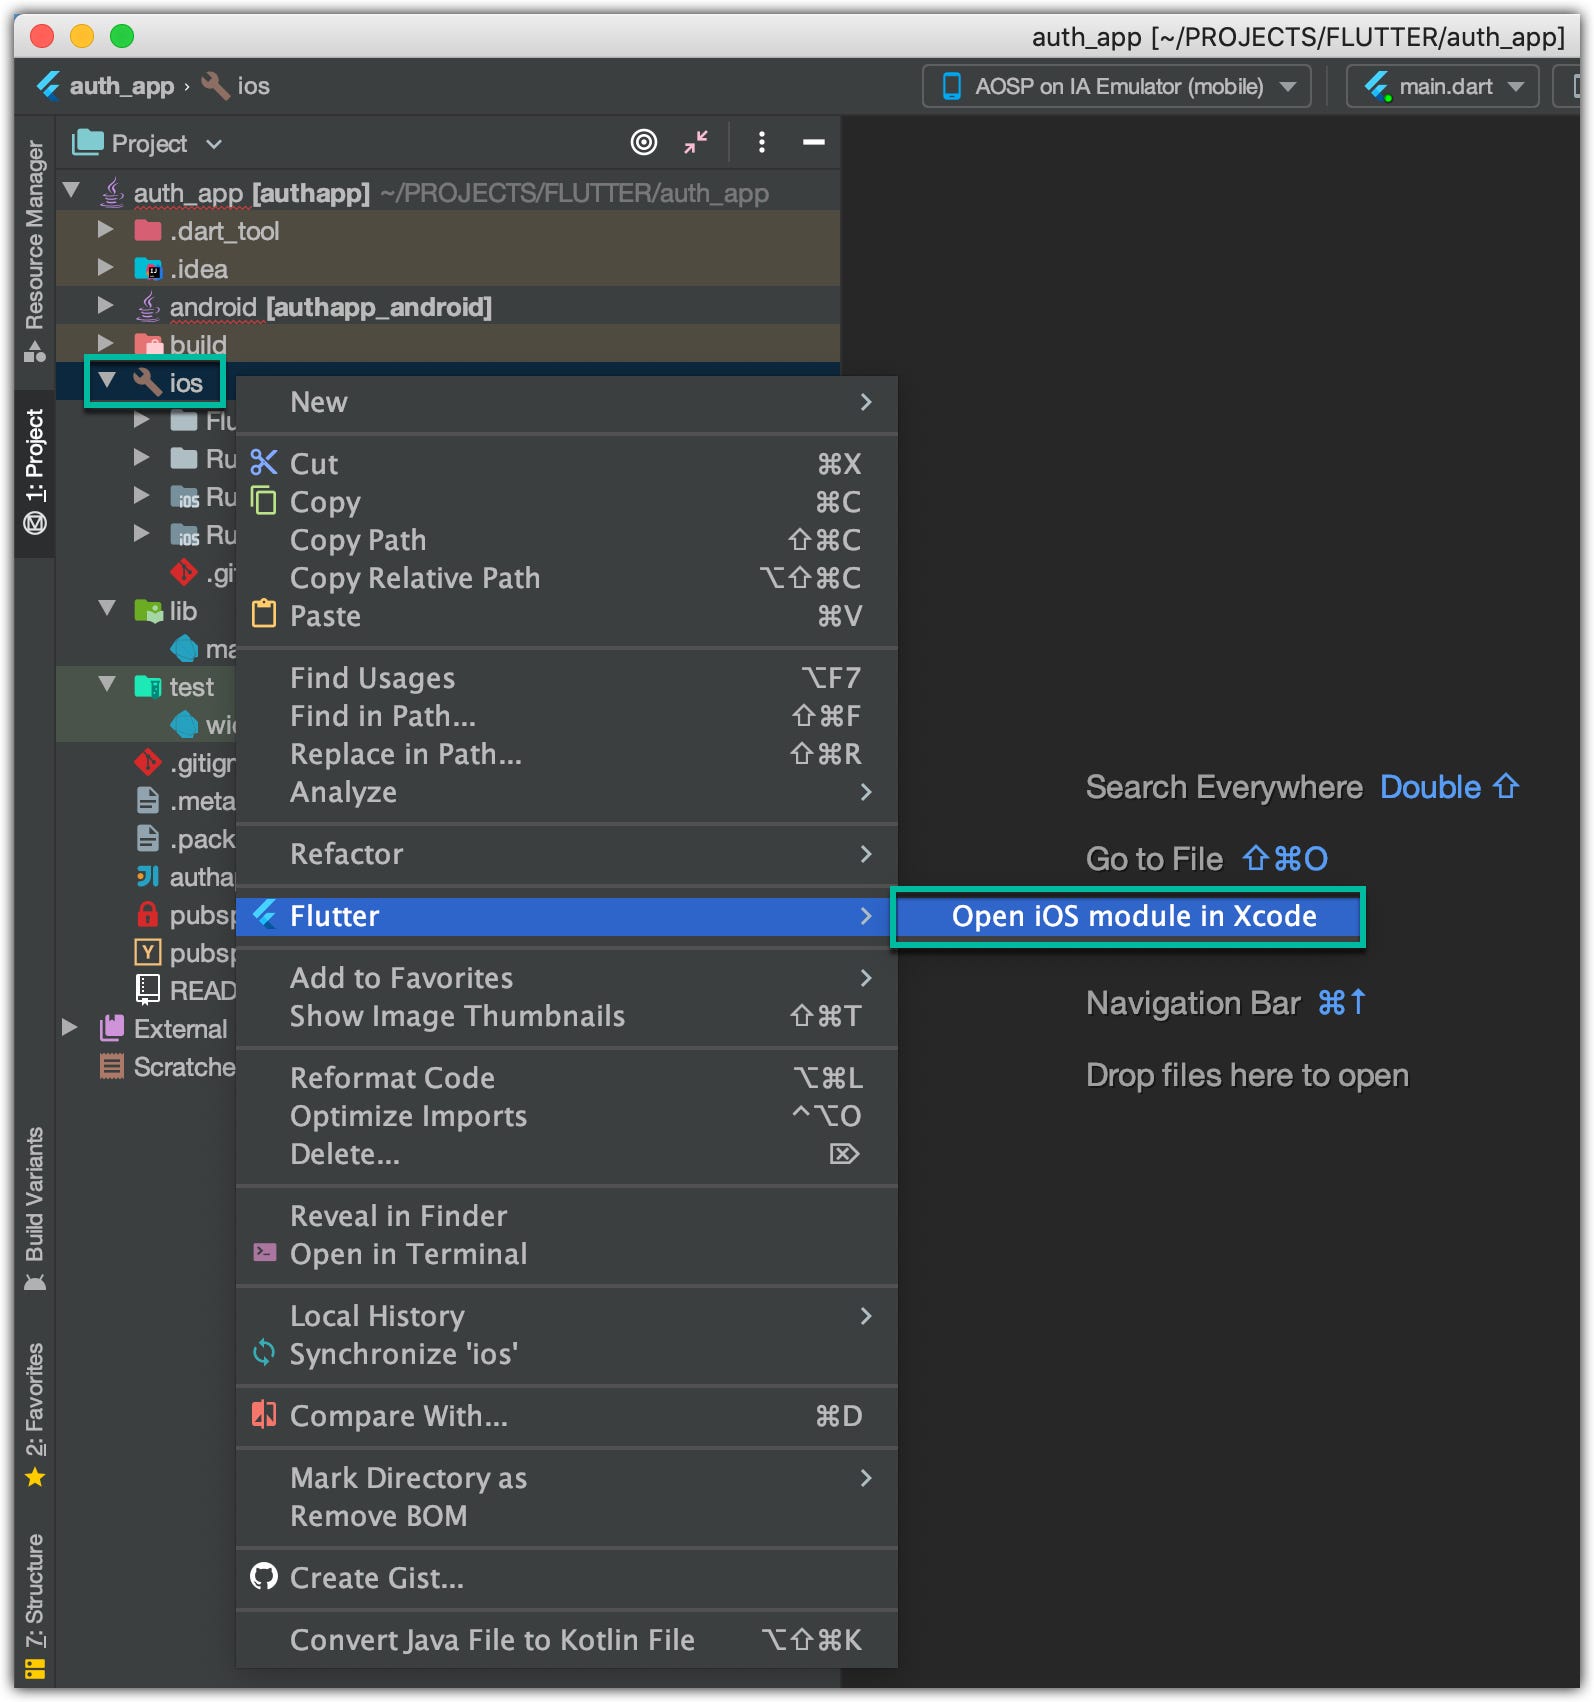Screen dimensions: 1594x1702
Task: Click the wrench icon beside ios in breadcrumb
Action: coord(215,86)
